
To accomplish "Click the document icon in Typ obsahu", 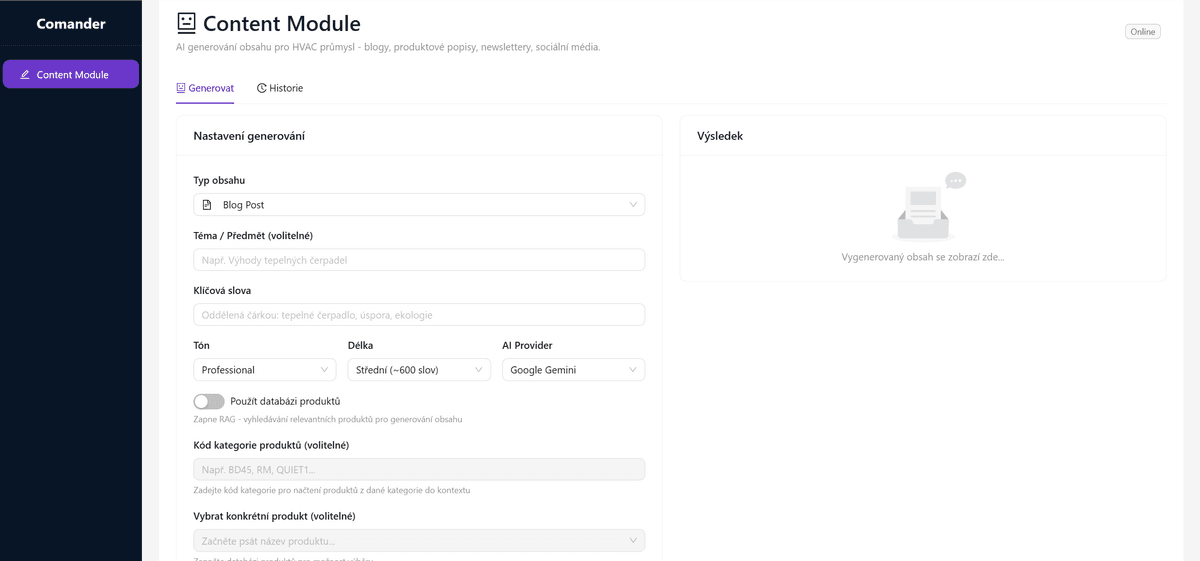I will (x=207, y=205).
